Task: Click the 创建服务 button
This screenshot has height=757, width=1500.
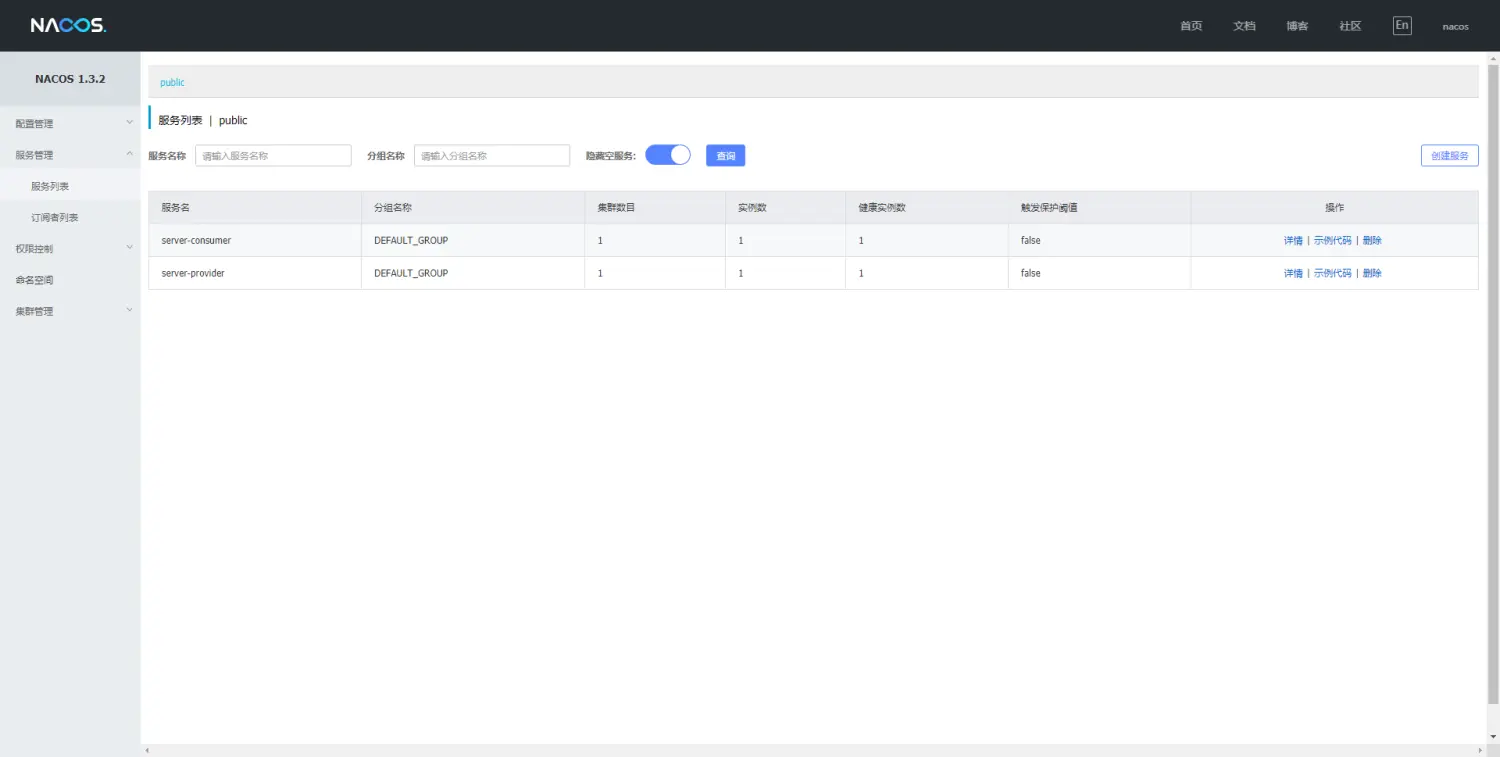Action: coord(1449,155)
